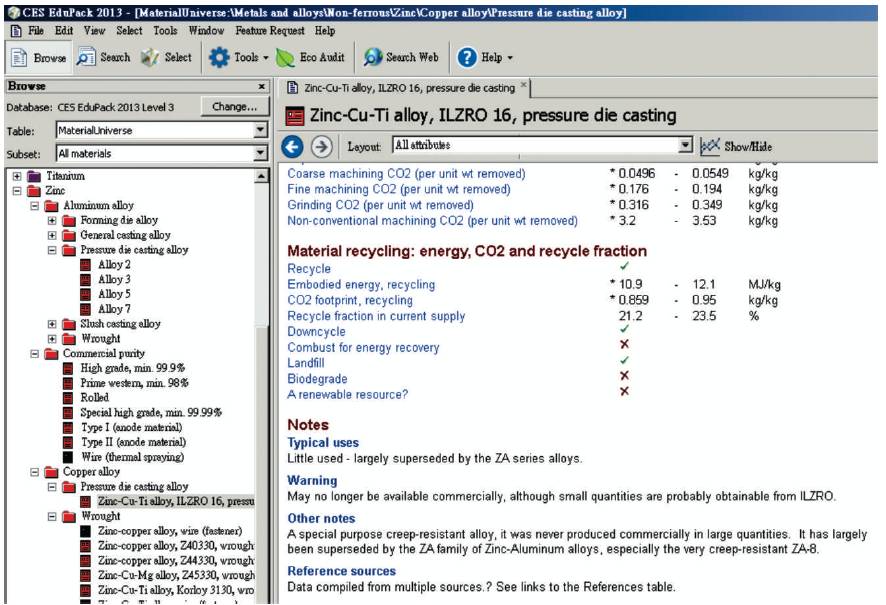
Task: Select Prime western, min. 98% record
Action: click(x=134, y=382)
